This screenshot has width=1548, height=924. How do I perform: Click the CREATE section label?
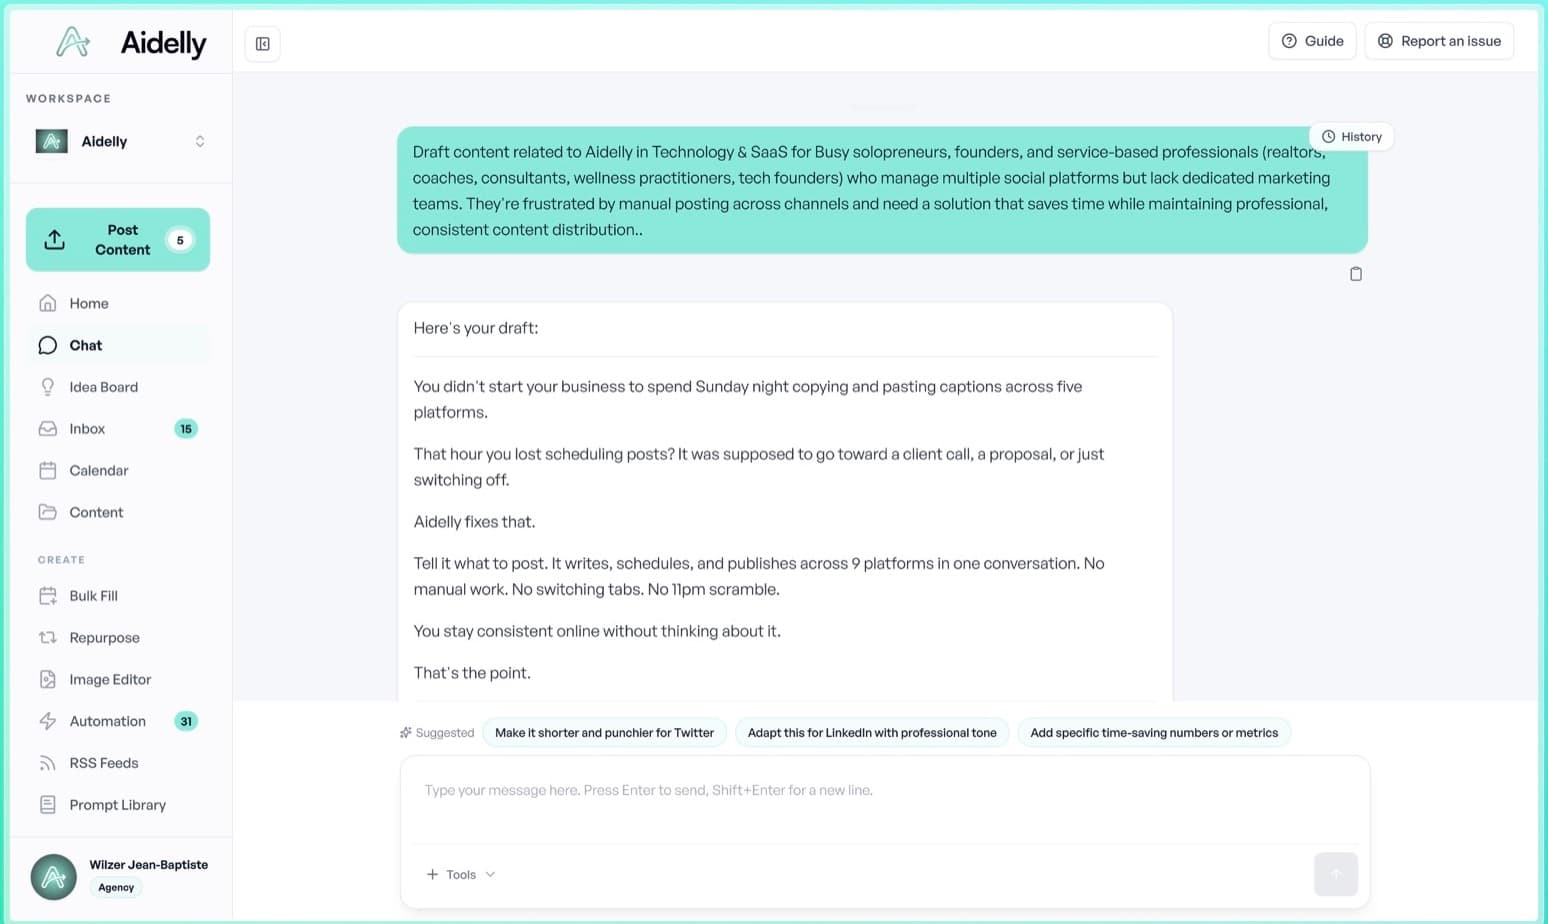(x=61, y=560)
